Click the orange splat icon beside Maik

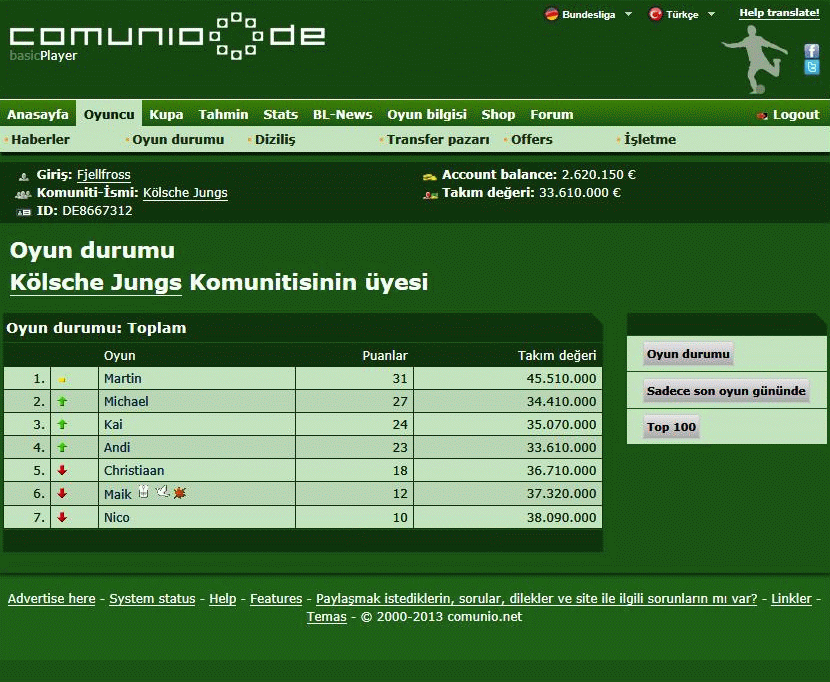point(180,493)
